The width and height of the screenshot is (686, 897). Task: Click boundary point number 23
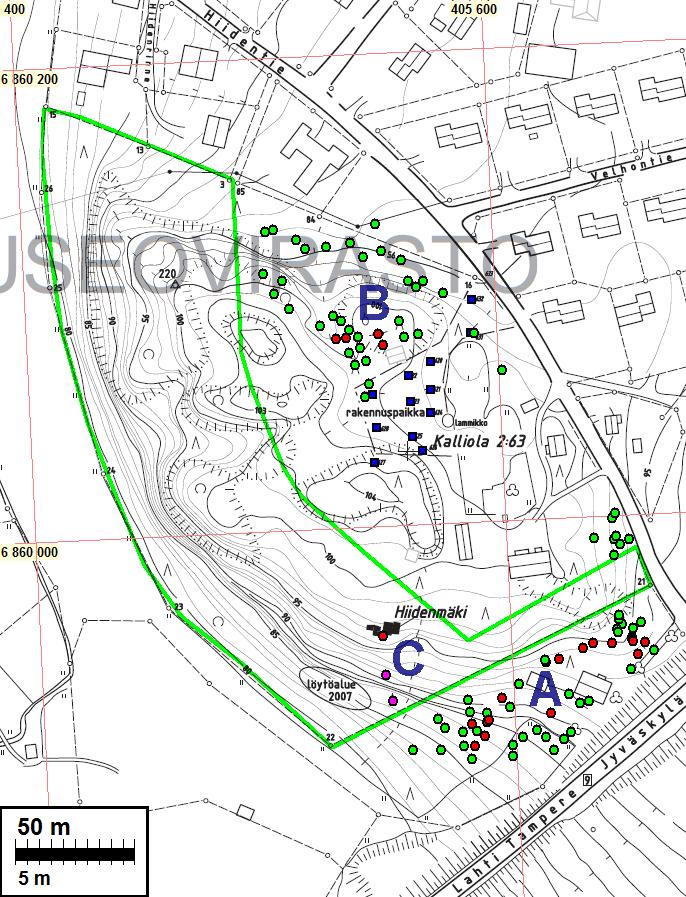click(x=179, y=607)
